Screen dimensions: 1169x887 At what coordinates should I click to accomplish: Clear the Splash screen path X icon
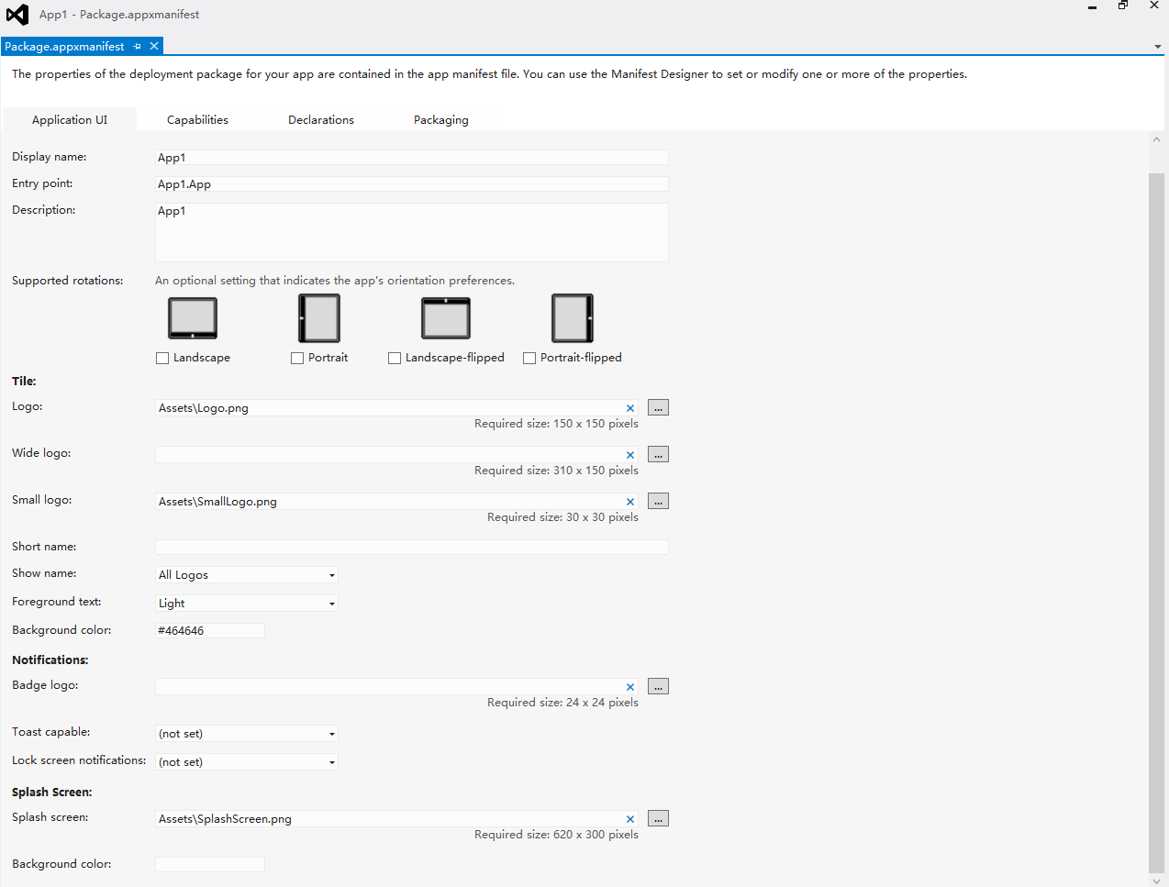(630, 818)
